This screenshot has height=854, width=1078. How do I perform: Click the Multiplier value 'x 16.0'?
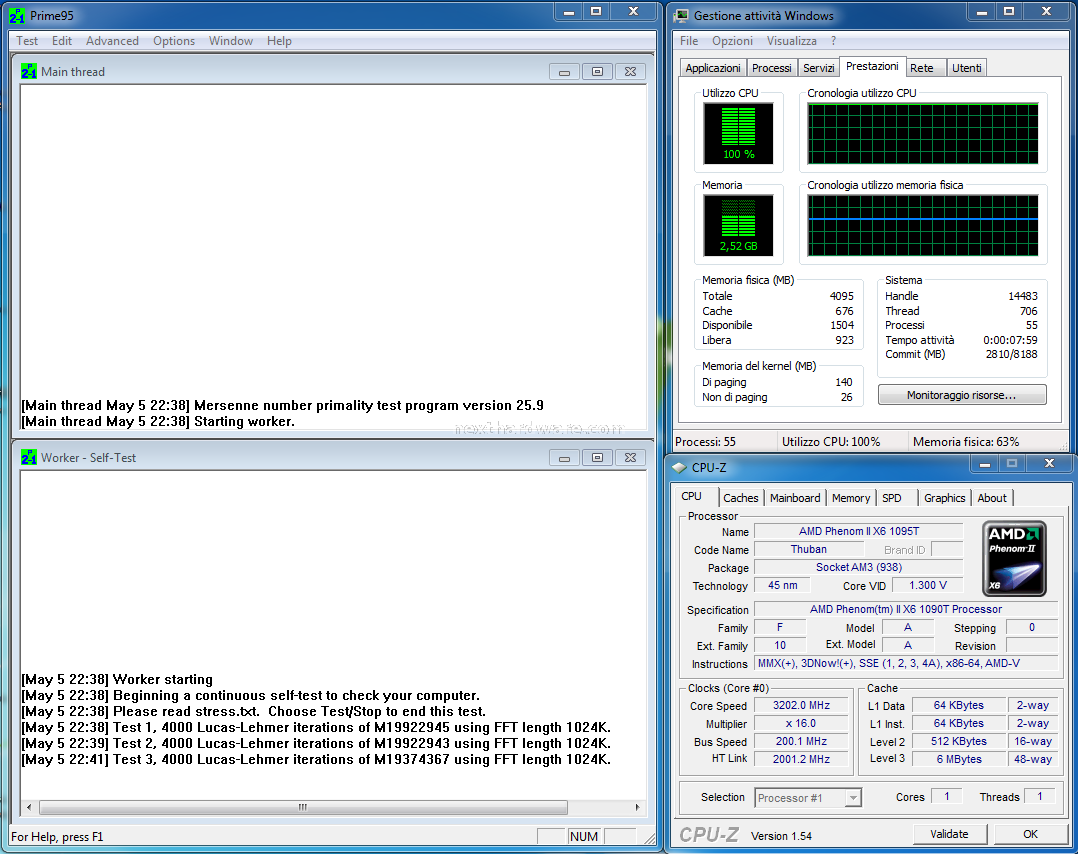click(801, 723)
